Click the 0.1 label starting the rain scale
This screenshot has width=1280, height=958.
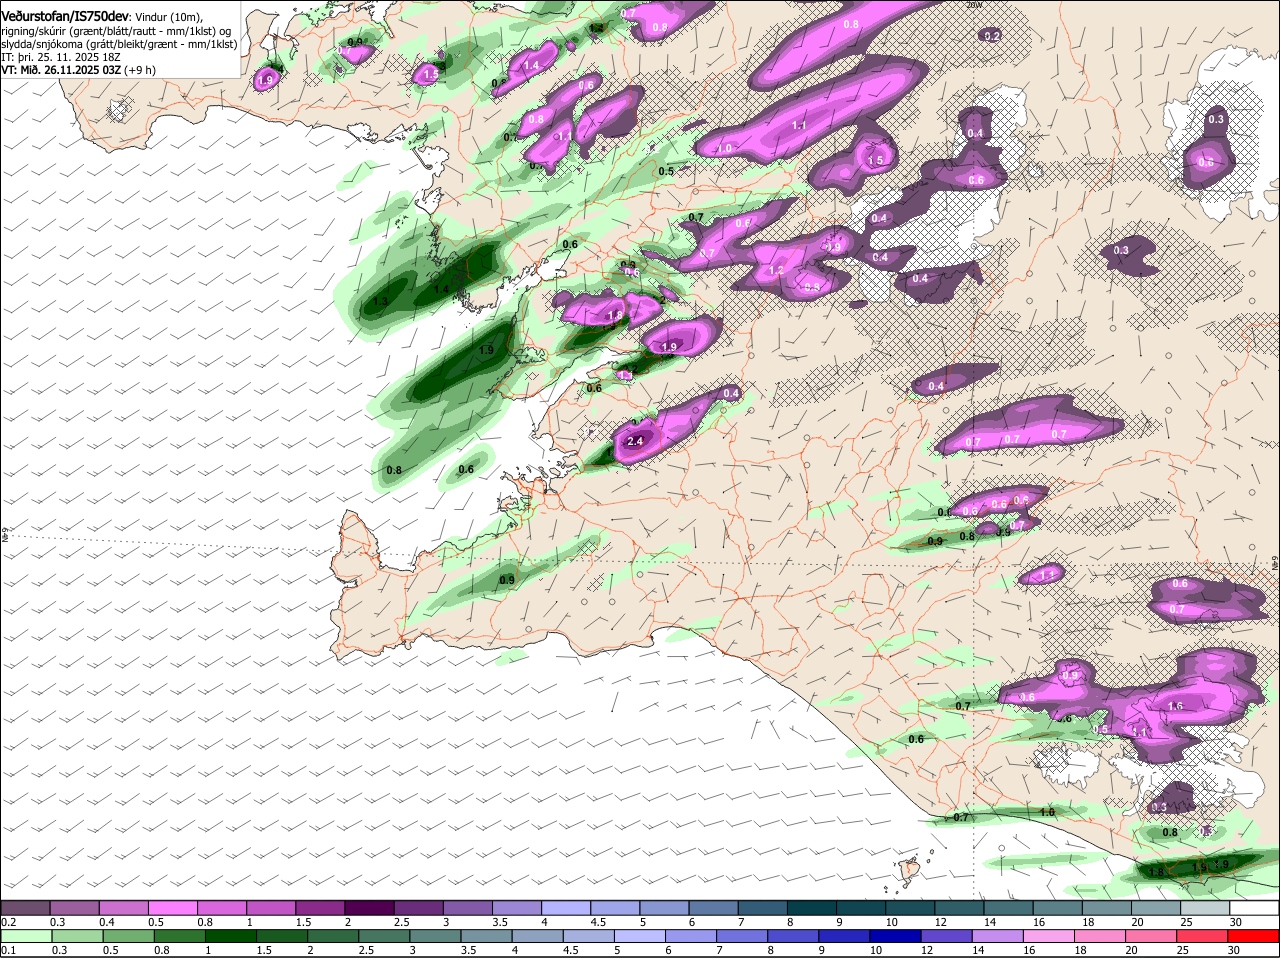(8, 950)
